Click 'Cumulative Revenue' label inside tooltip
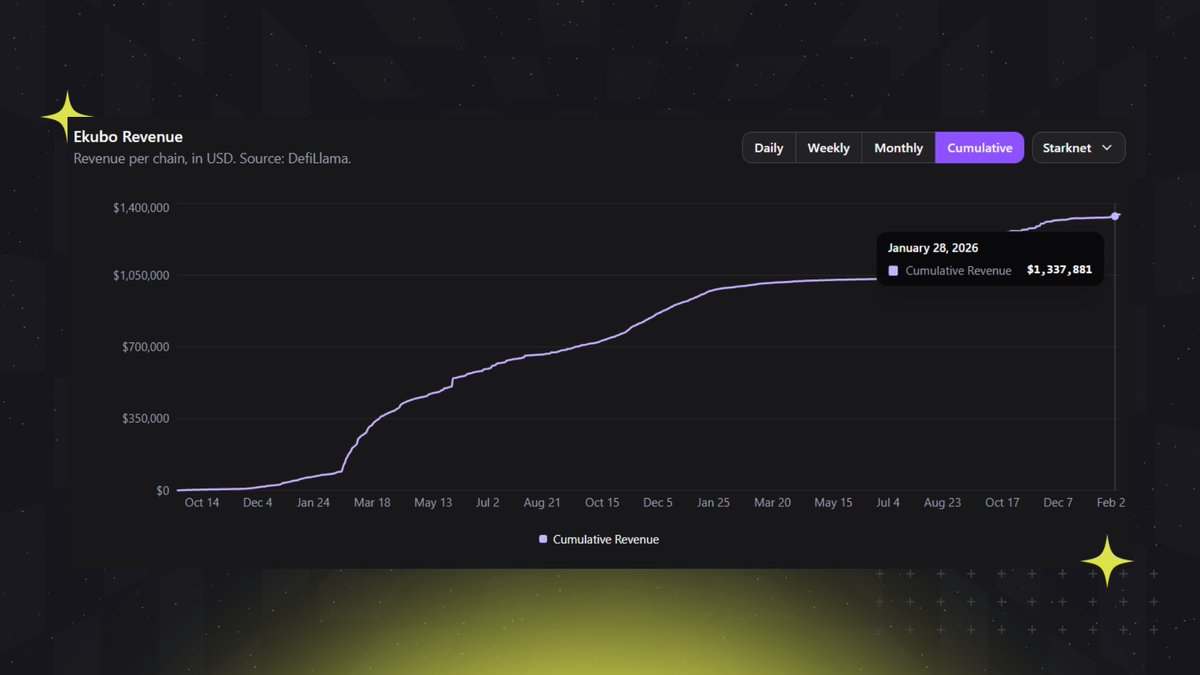 [958, 271]
